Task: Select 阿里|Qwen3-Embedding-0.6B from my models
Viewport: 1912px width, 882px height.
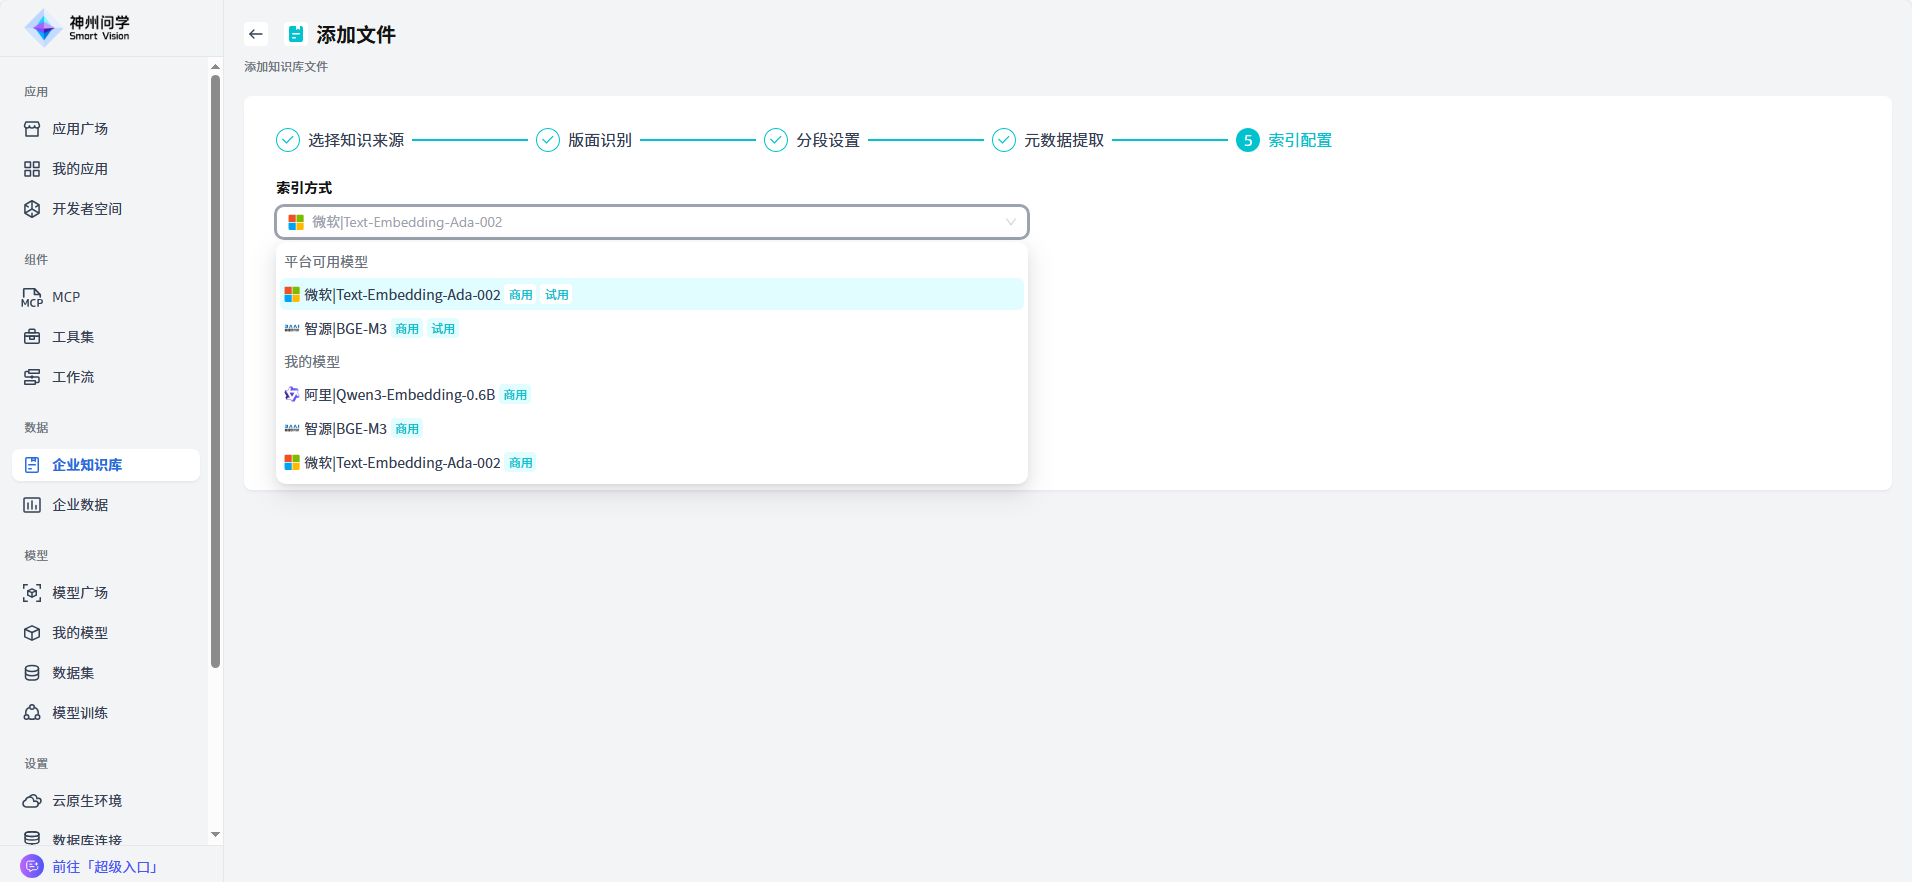Action: 399,395
